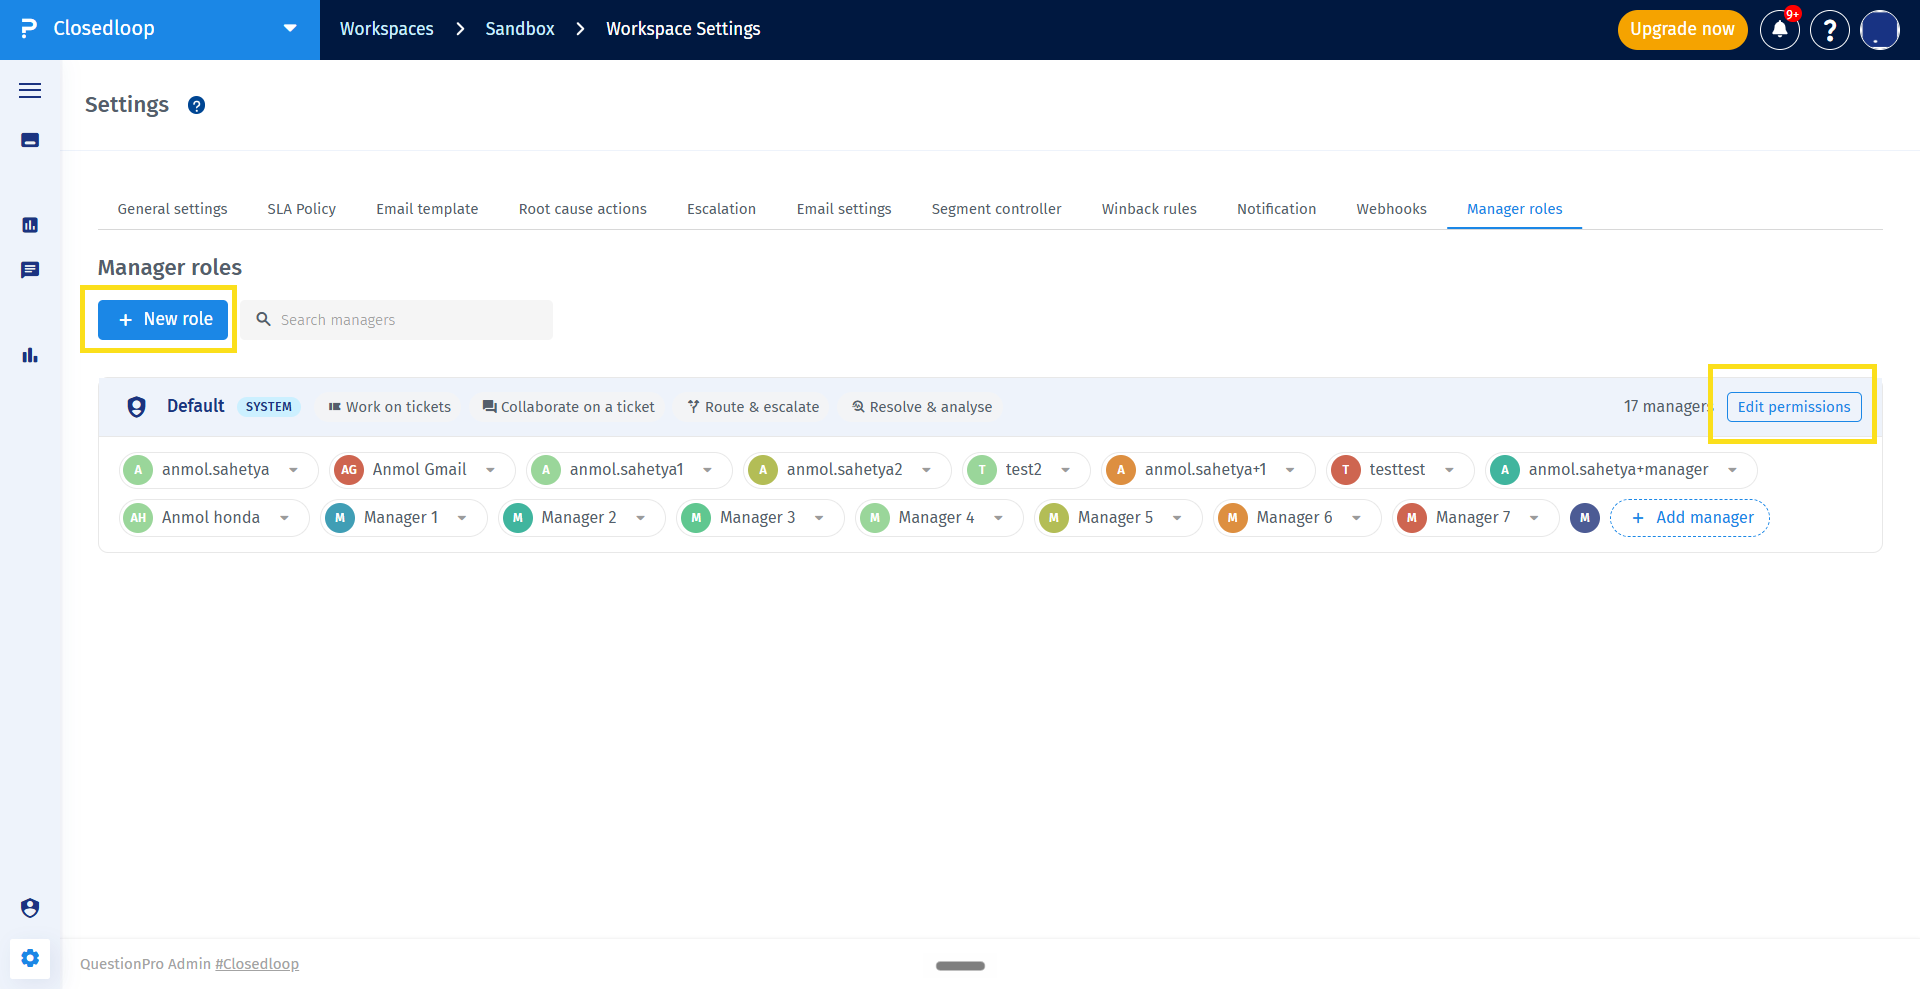Click the QuestionPro logo icon

[x=29, y=29]
